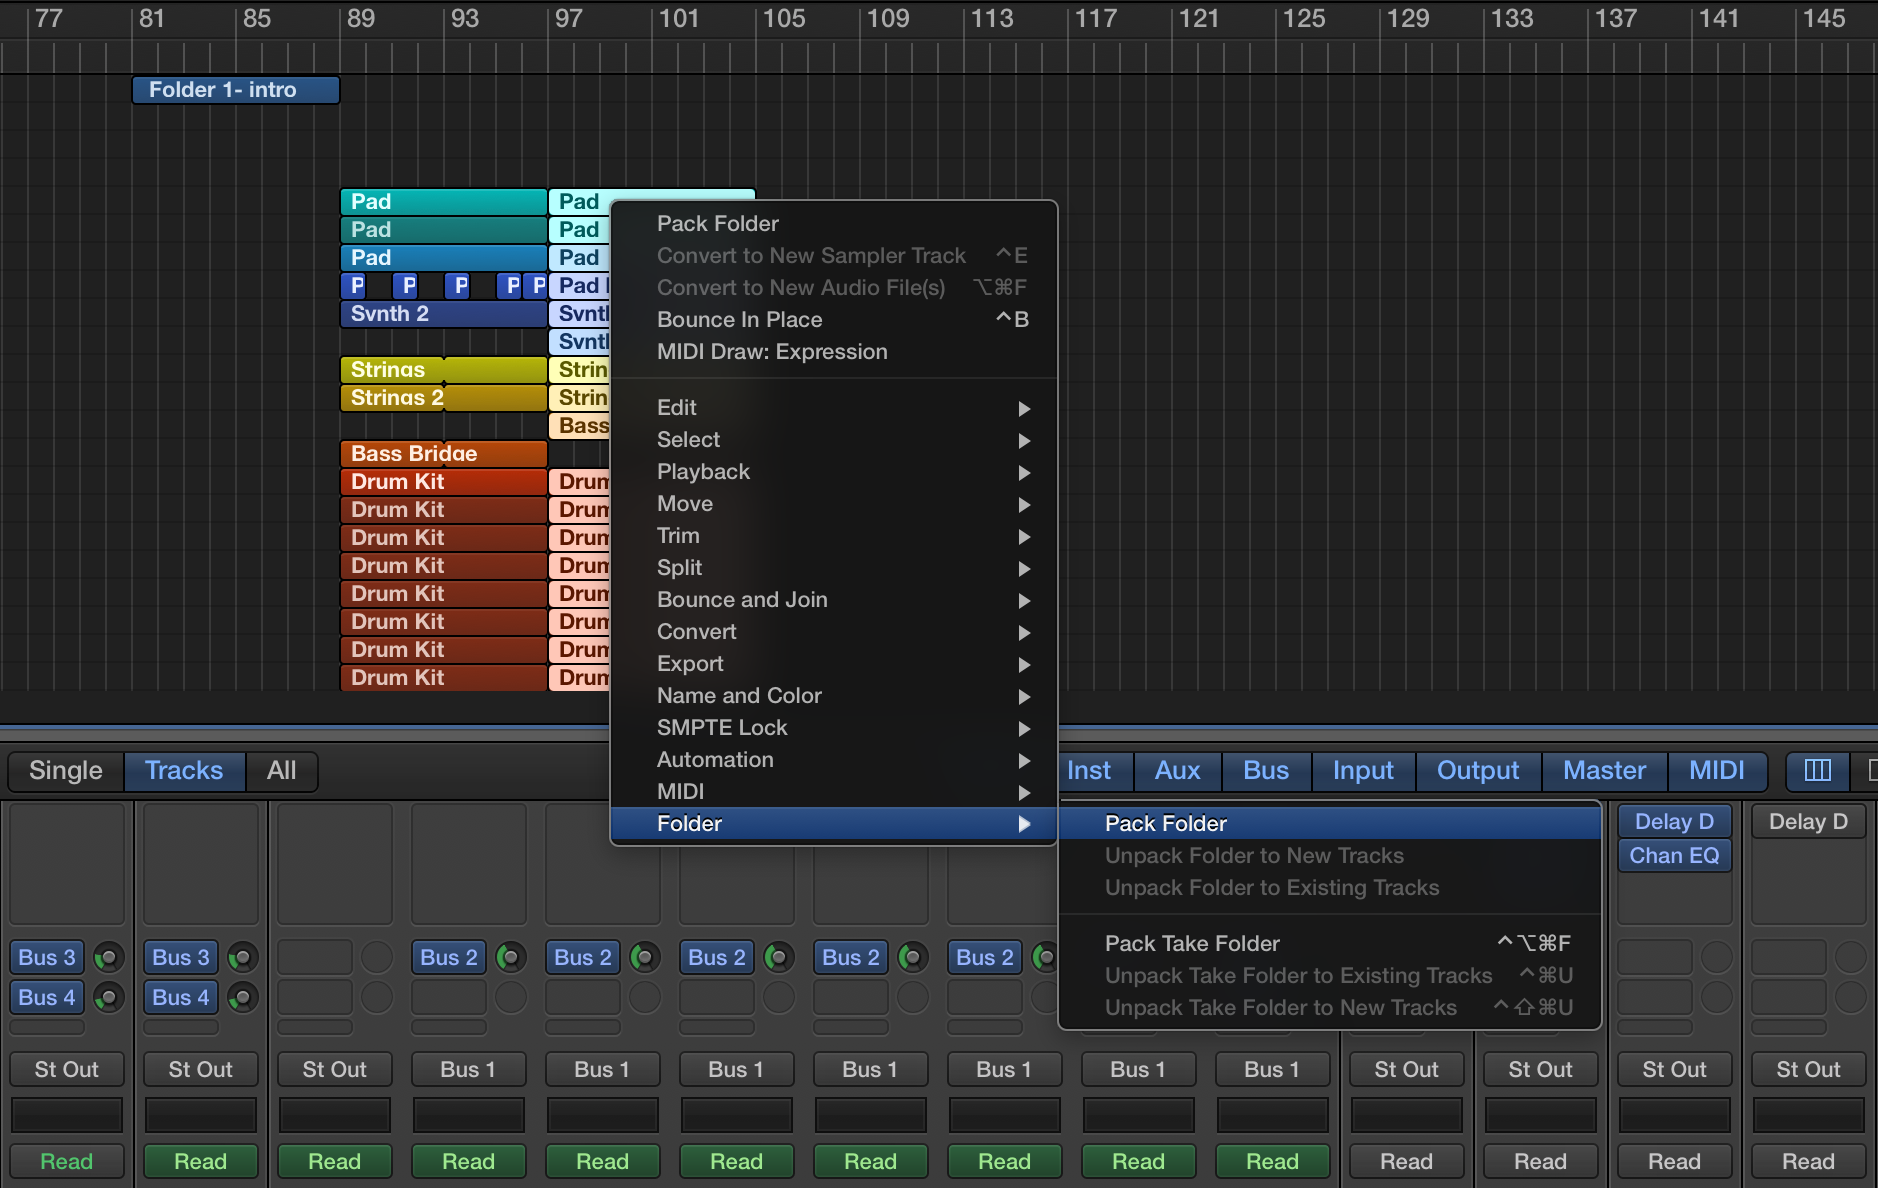
Task: Expand the Edit submenu
Action: [676, 407]
